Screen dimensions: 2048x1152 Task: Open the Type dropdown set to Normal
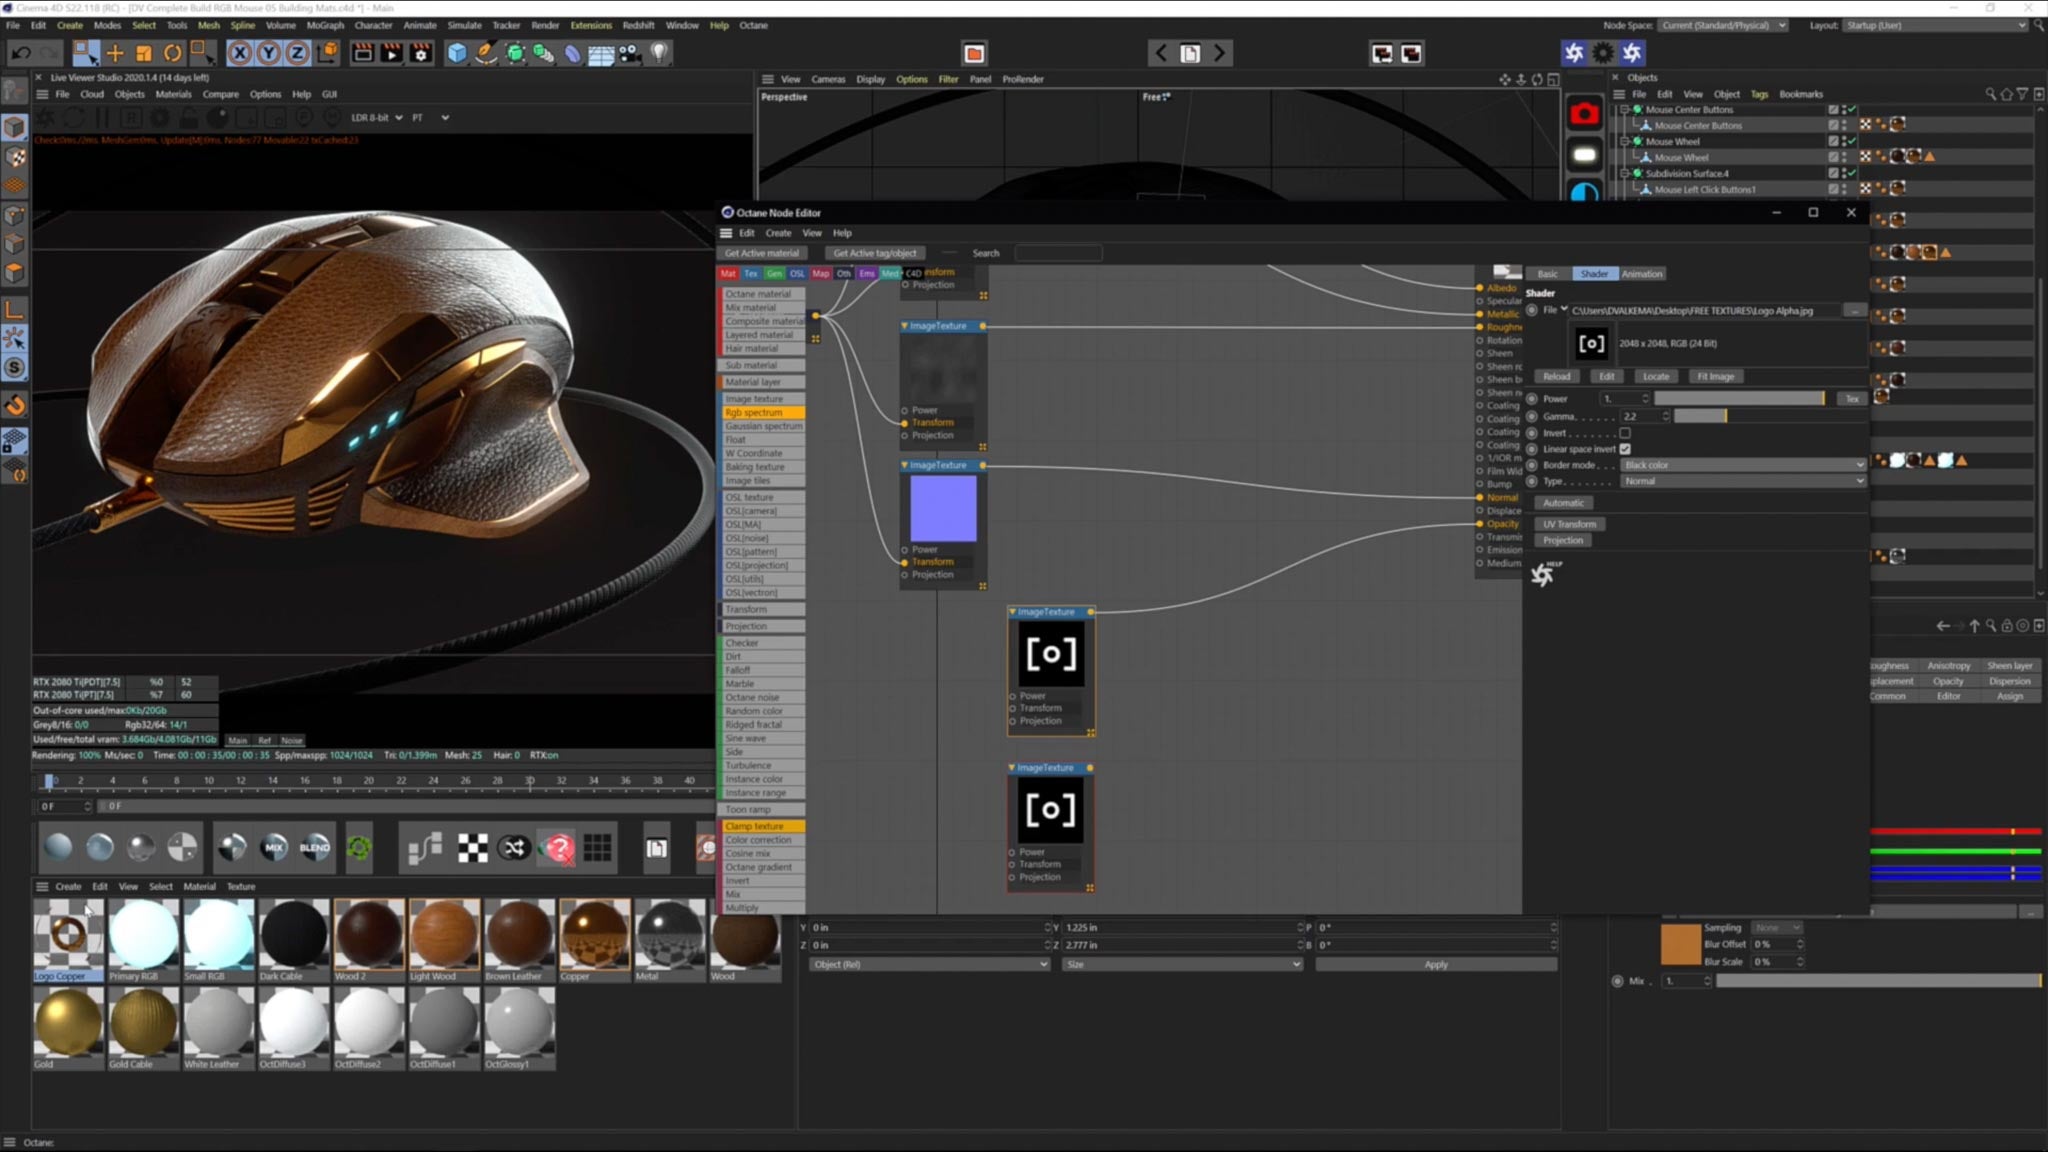1742,481
